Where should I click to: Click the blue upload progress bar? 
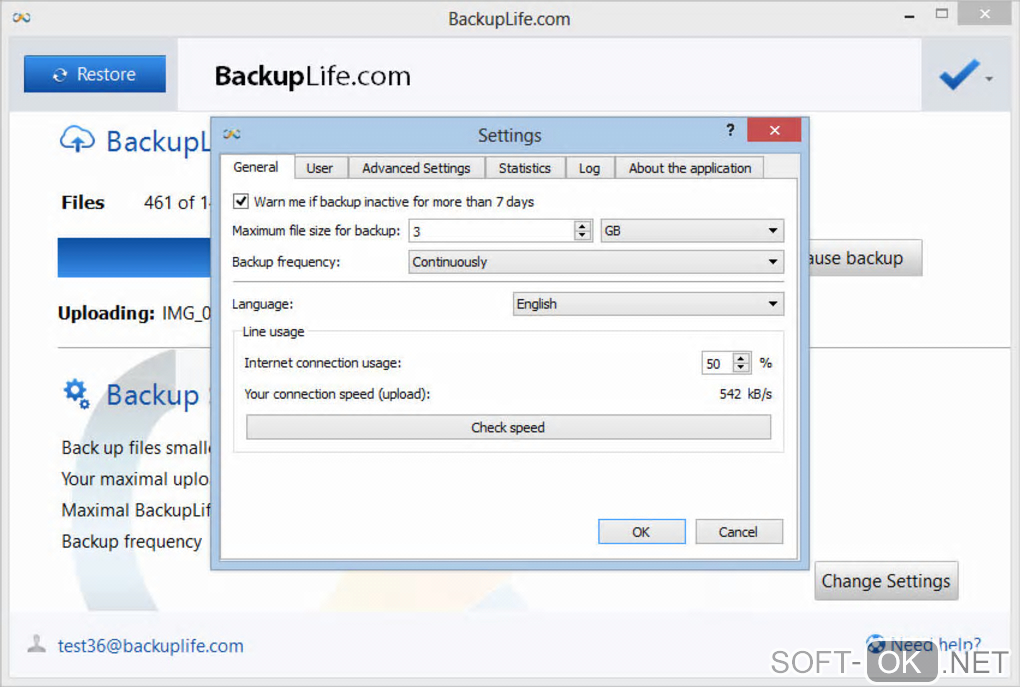134,258
